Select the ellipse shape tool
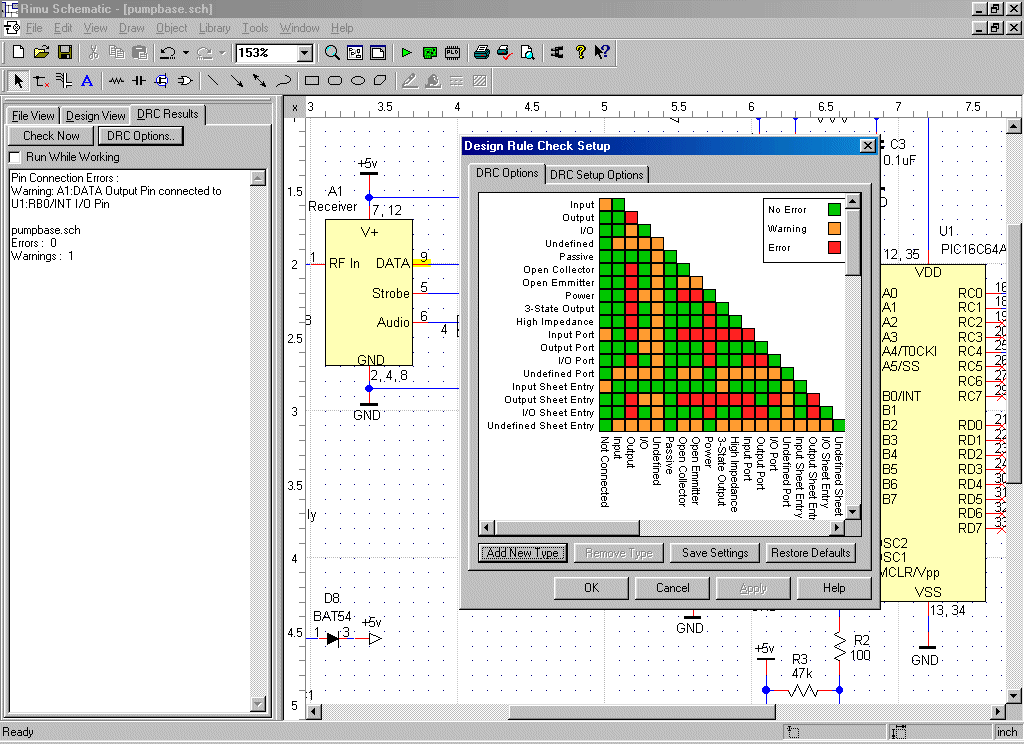Viewport: 1024px width, 744px height. (x=357, y=81)
